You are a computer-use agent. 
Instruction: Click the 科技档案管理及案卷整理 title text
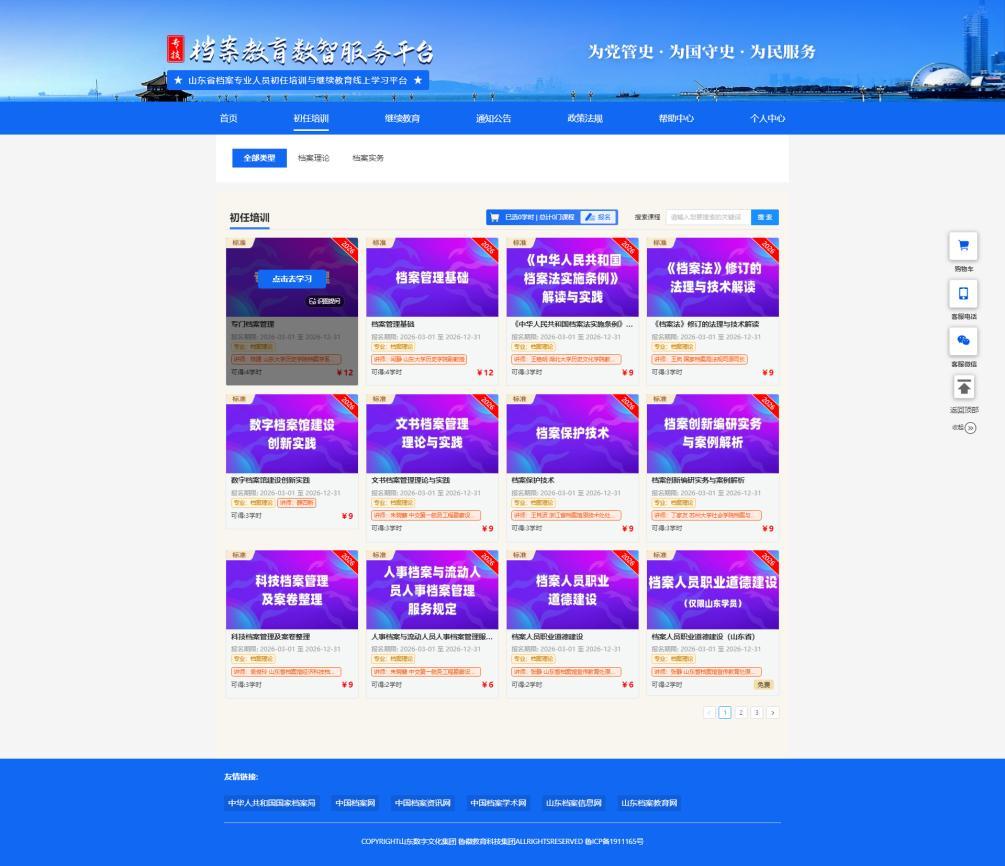pyautogui.click(x=270, y=637)
